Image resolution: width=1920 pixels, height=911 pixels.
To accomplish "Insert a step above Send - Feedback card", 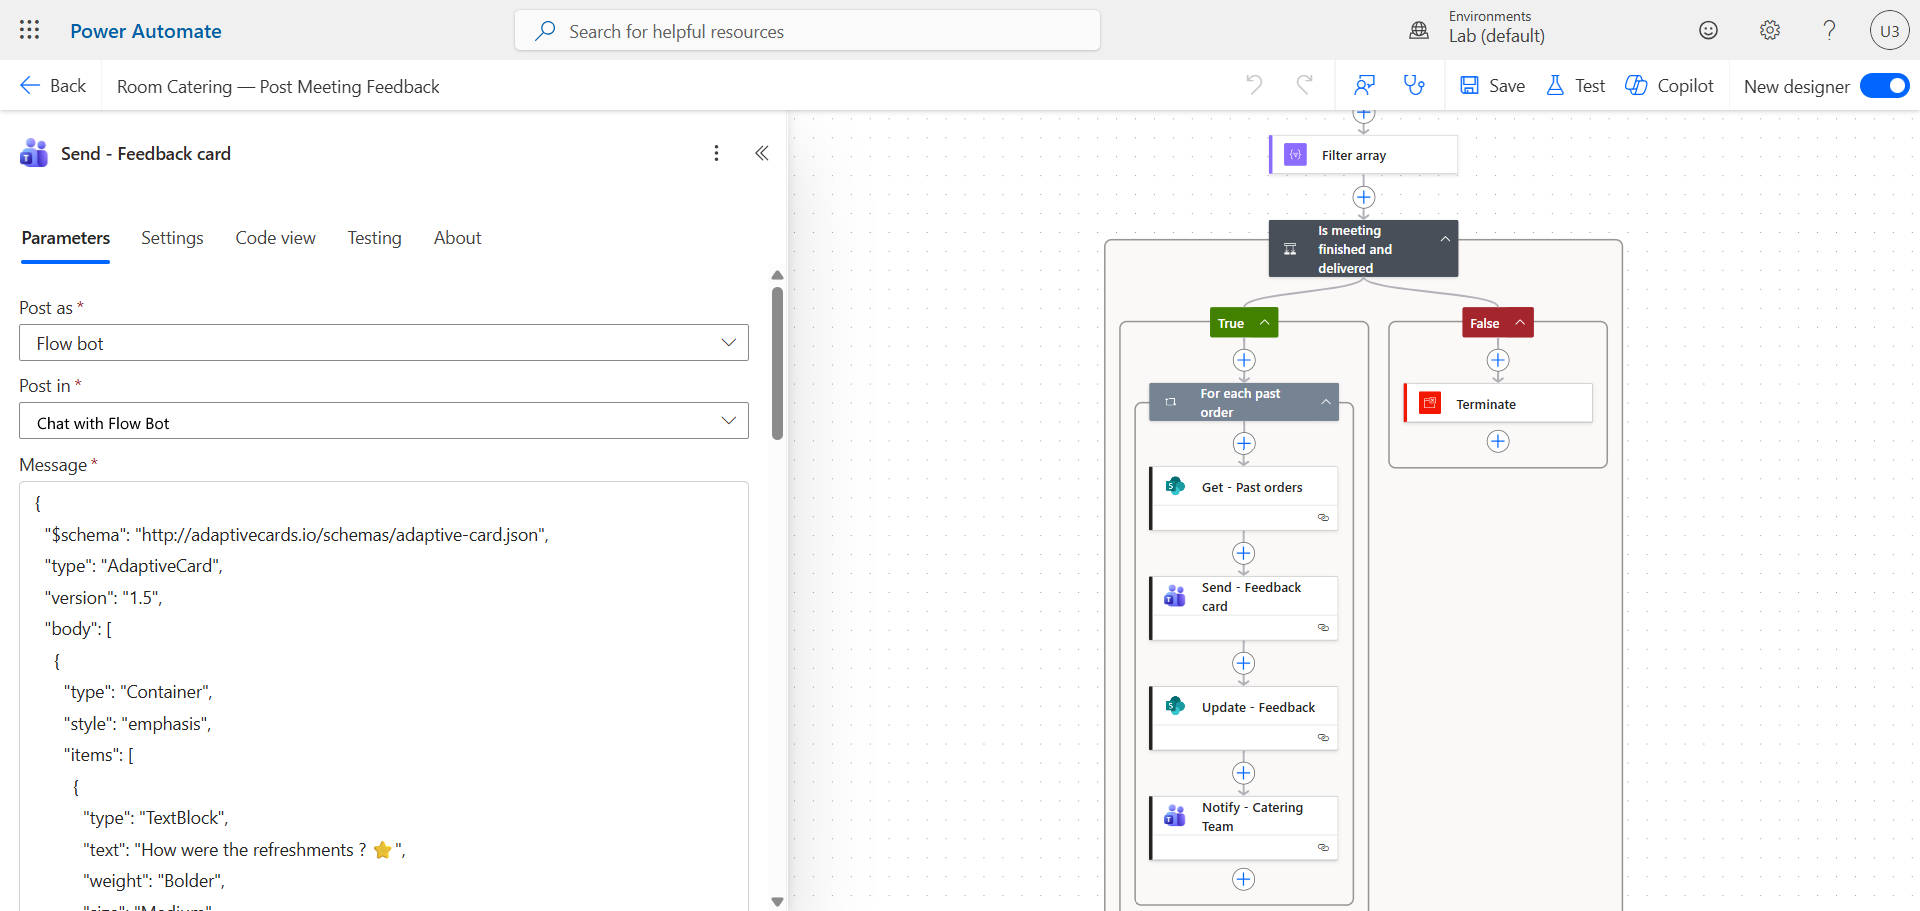I will [x=1244, y=553].
